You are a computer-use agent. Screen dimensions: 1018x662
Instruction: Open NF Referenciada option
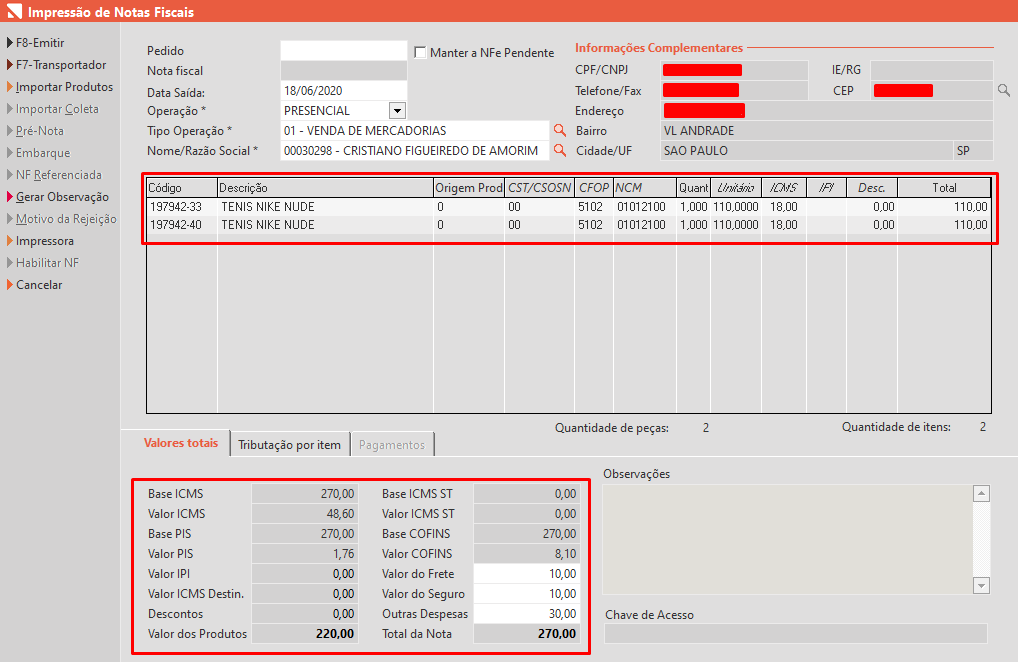point(58,175)
